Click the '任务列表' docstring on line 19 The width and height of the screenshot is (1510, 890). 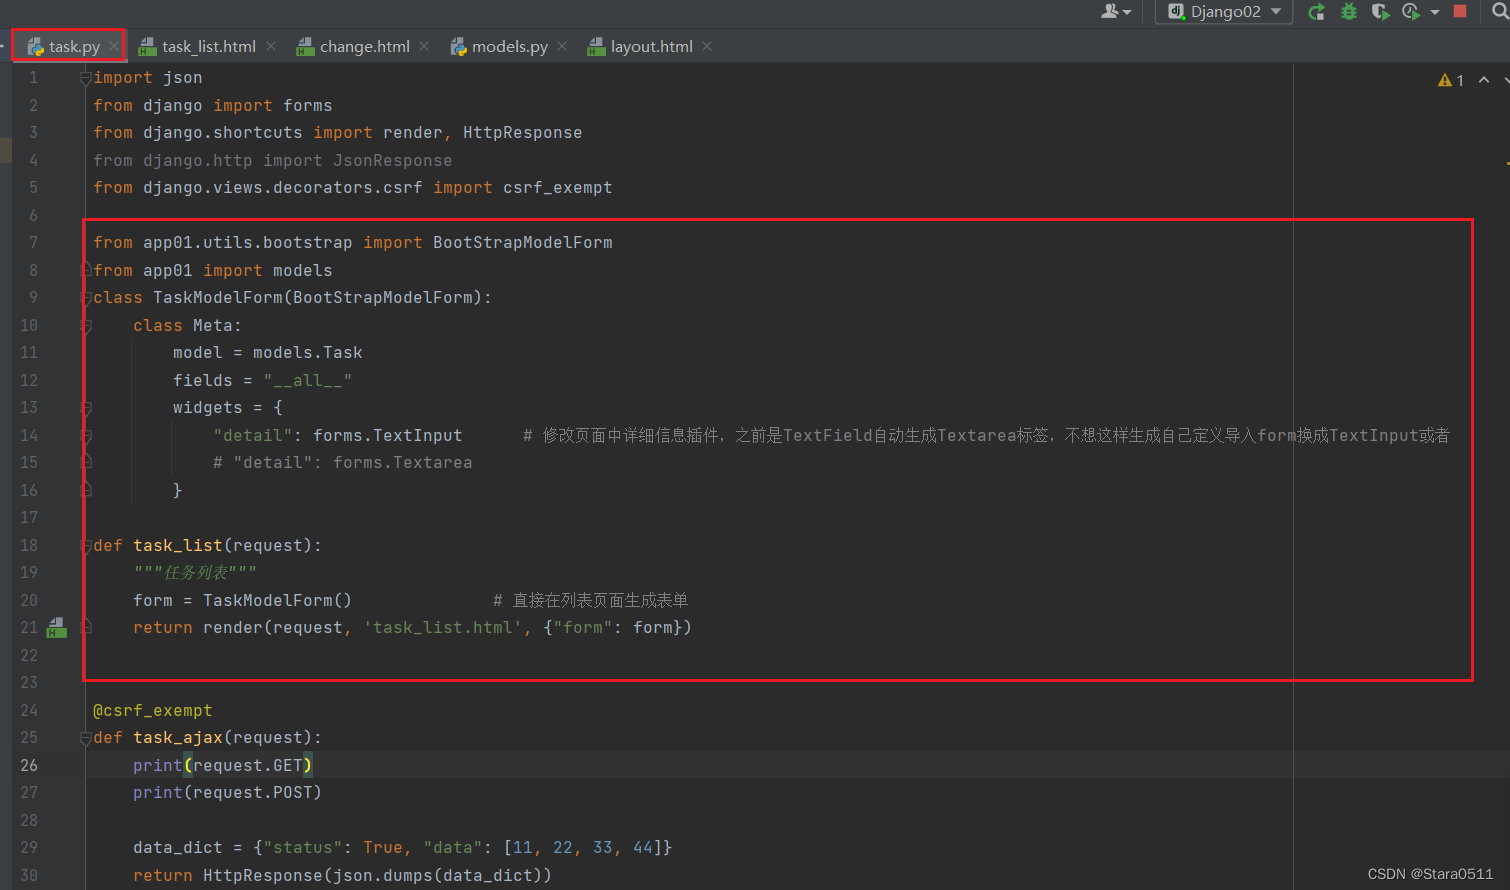pyautogui.click(x=196, y=573)
